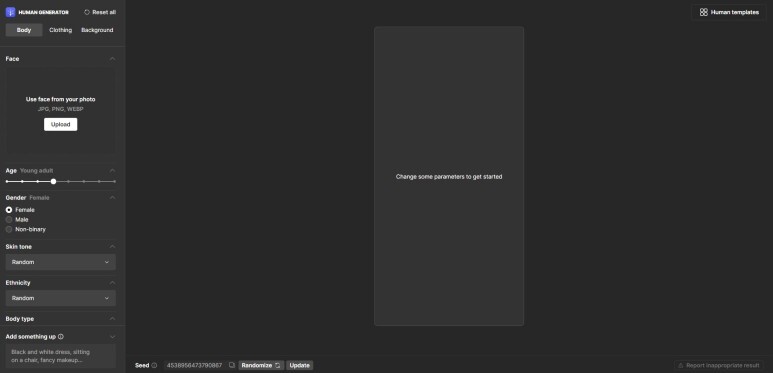Screen dimensions: 773x373
Task: Collapse the Gender section
Action: click(112, 198)
